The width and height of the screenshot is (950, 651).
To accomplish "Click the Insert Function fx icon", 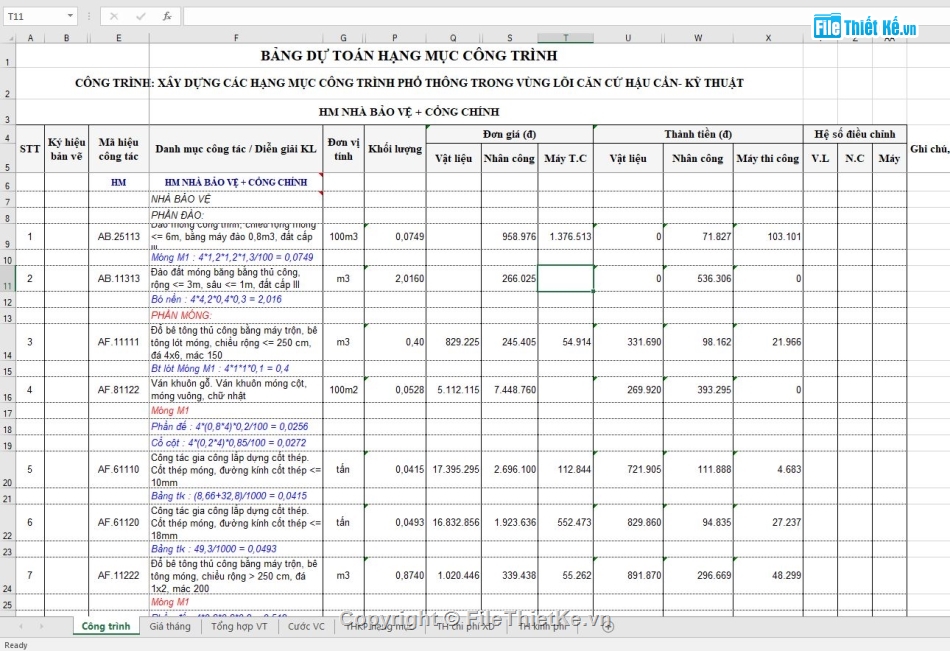I will point(167,16).
